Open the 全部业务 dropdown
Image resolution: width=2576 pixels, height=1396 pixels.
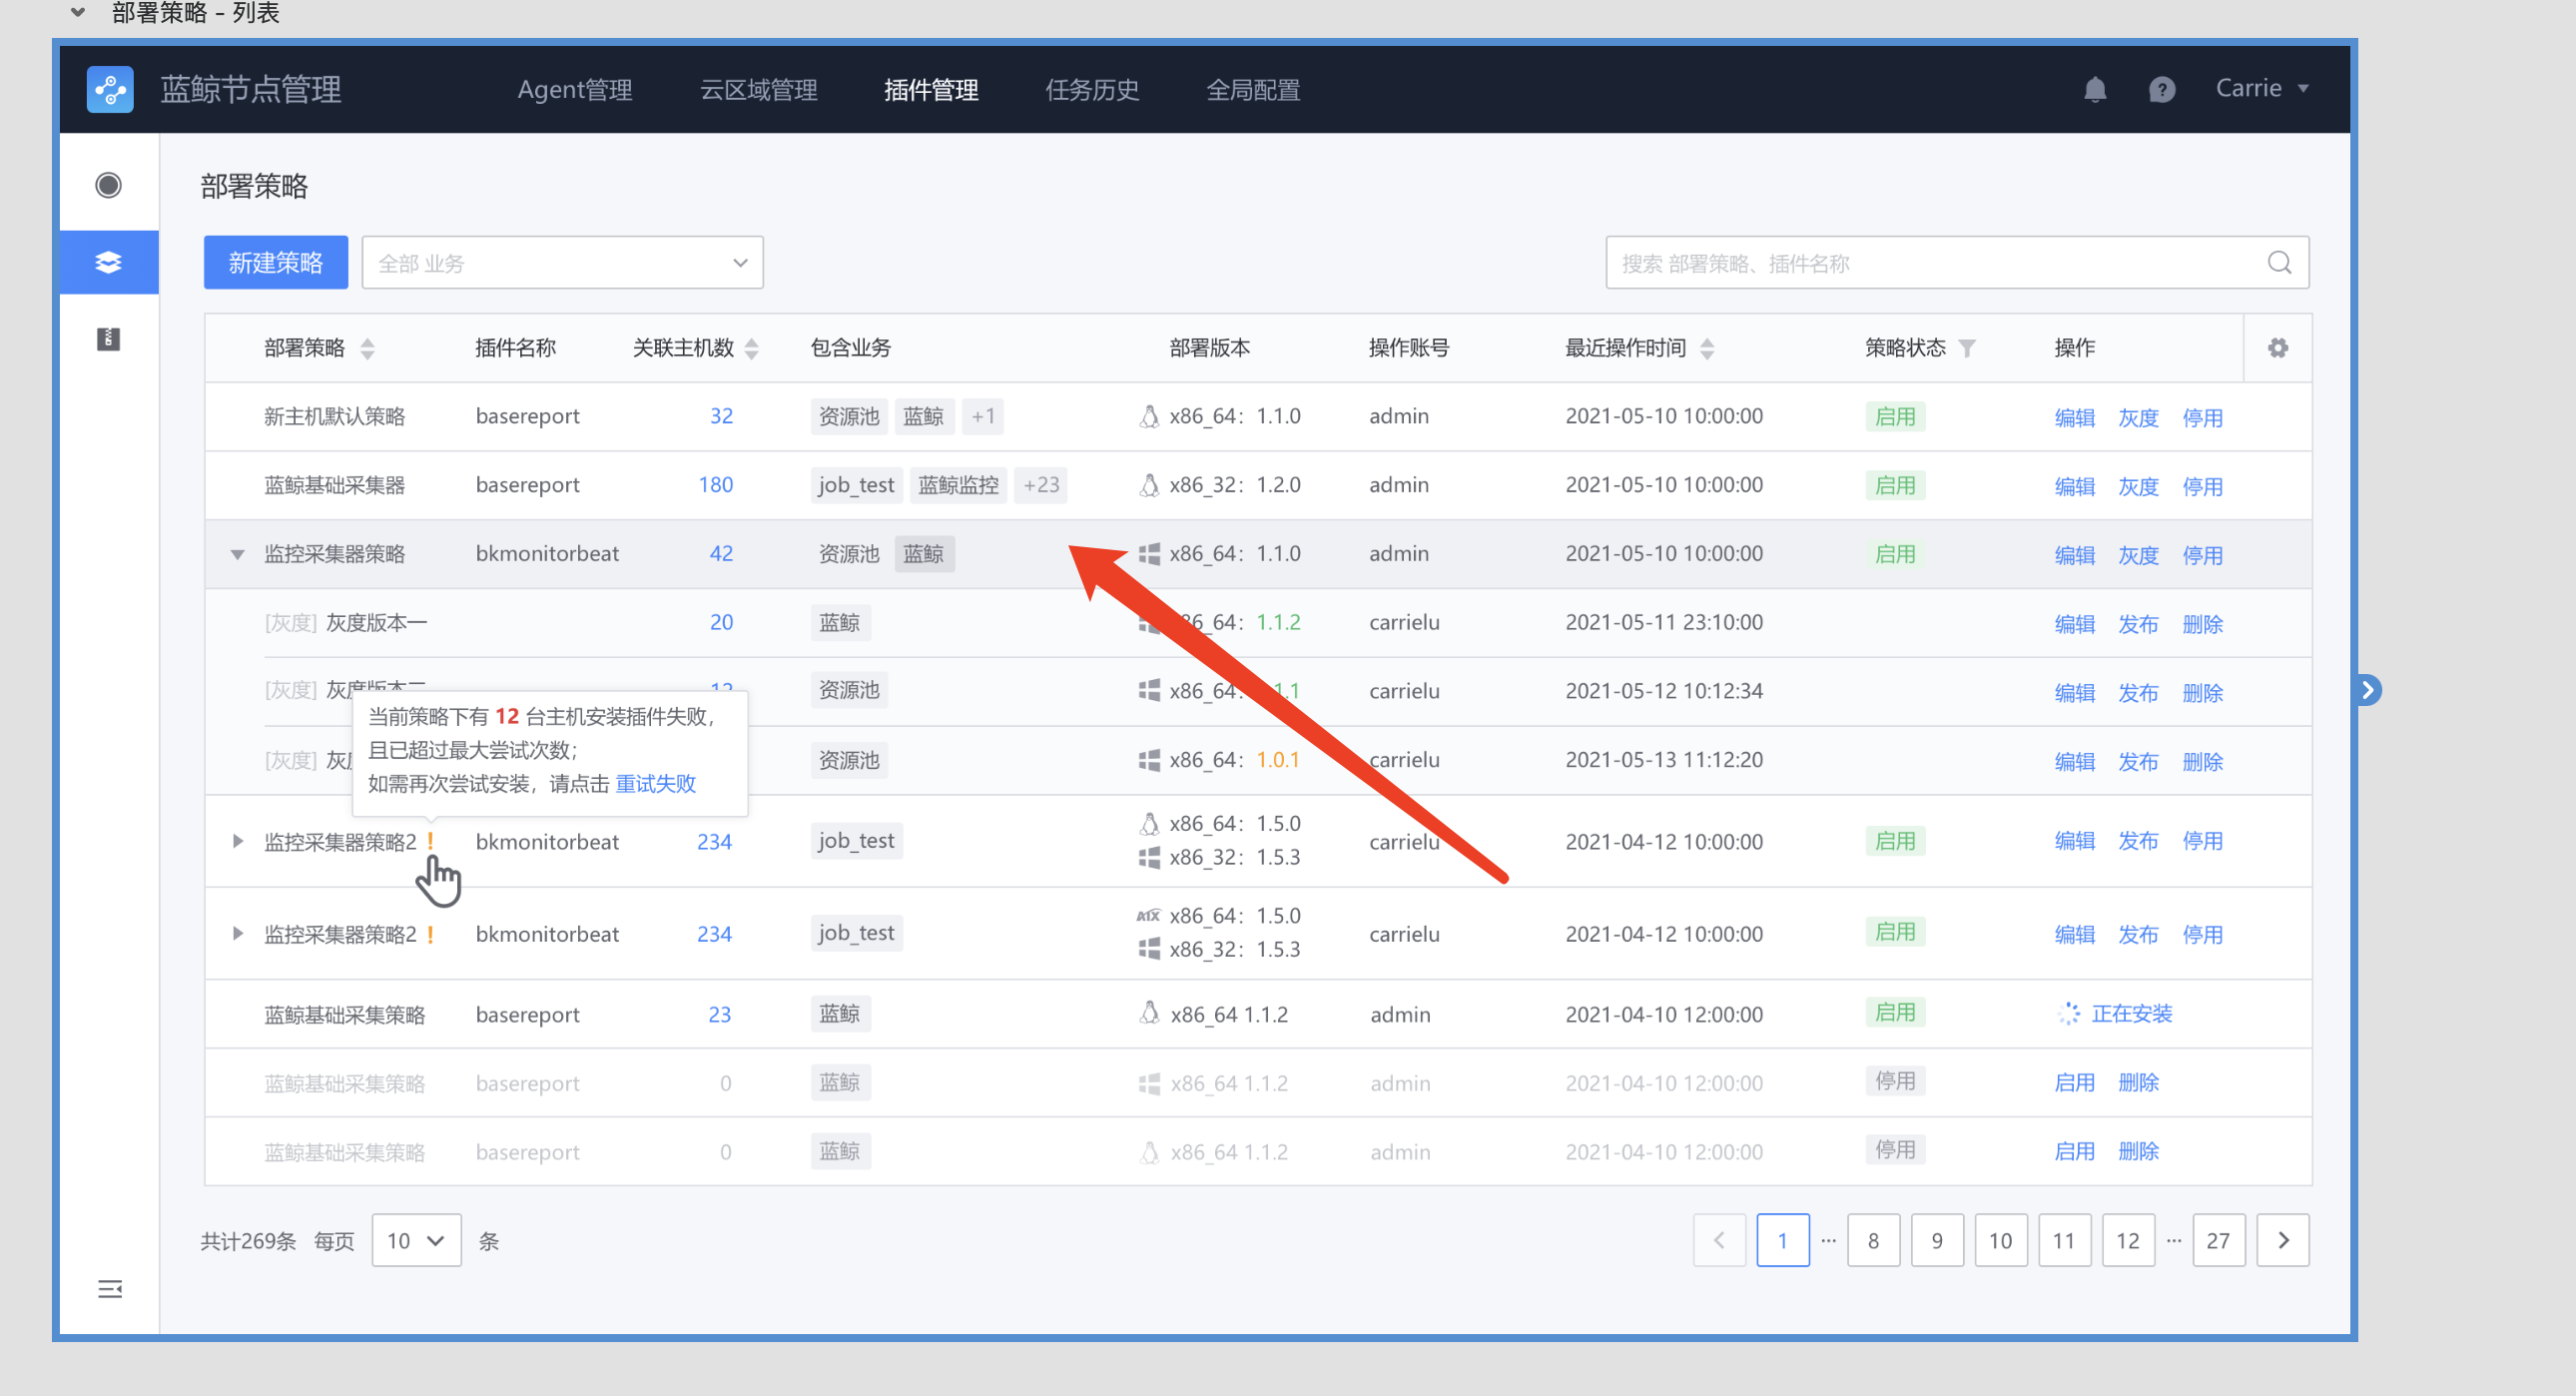(562, 263)
